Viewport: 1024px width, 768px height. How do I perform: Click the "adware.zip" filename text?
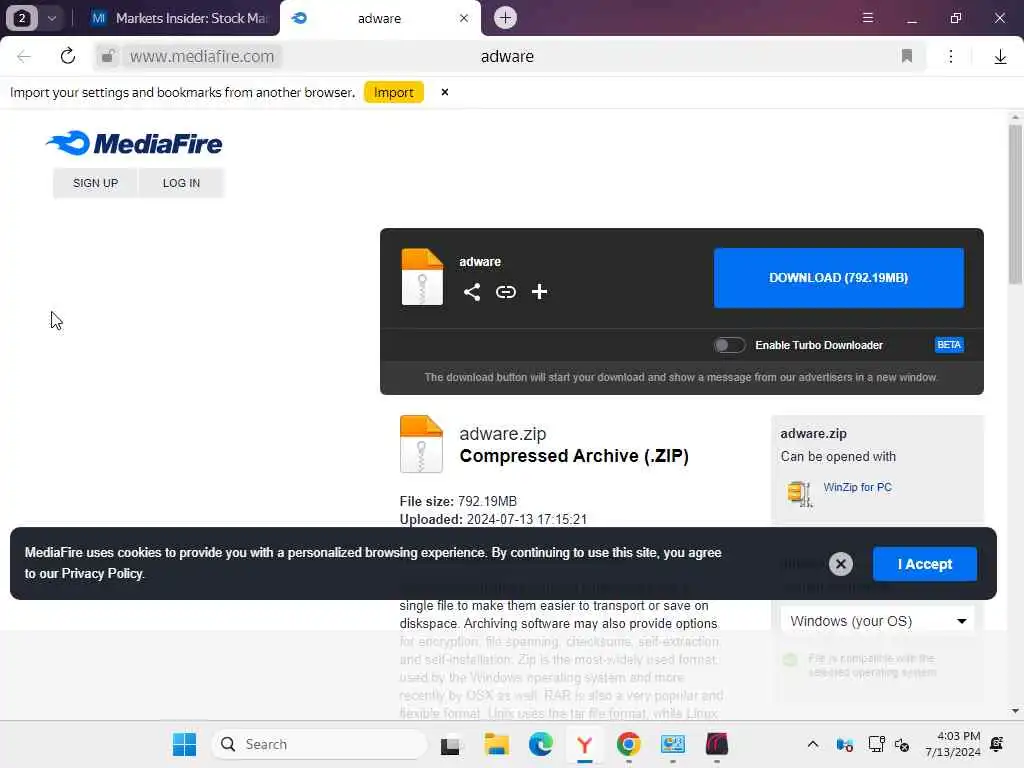[x=502, y=434]
